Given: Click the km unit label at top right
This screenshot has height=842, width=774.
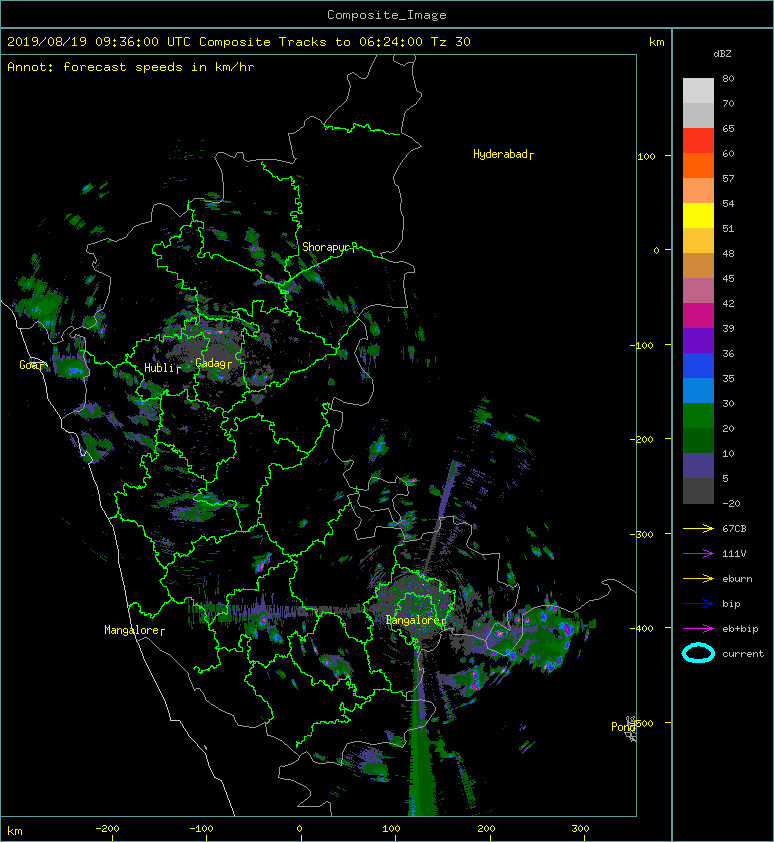Looking at the screenshot, I should click(x=656, y=42).
